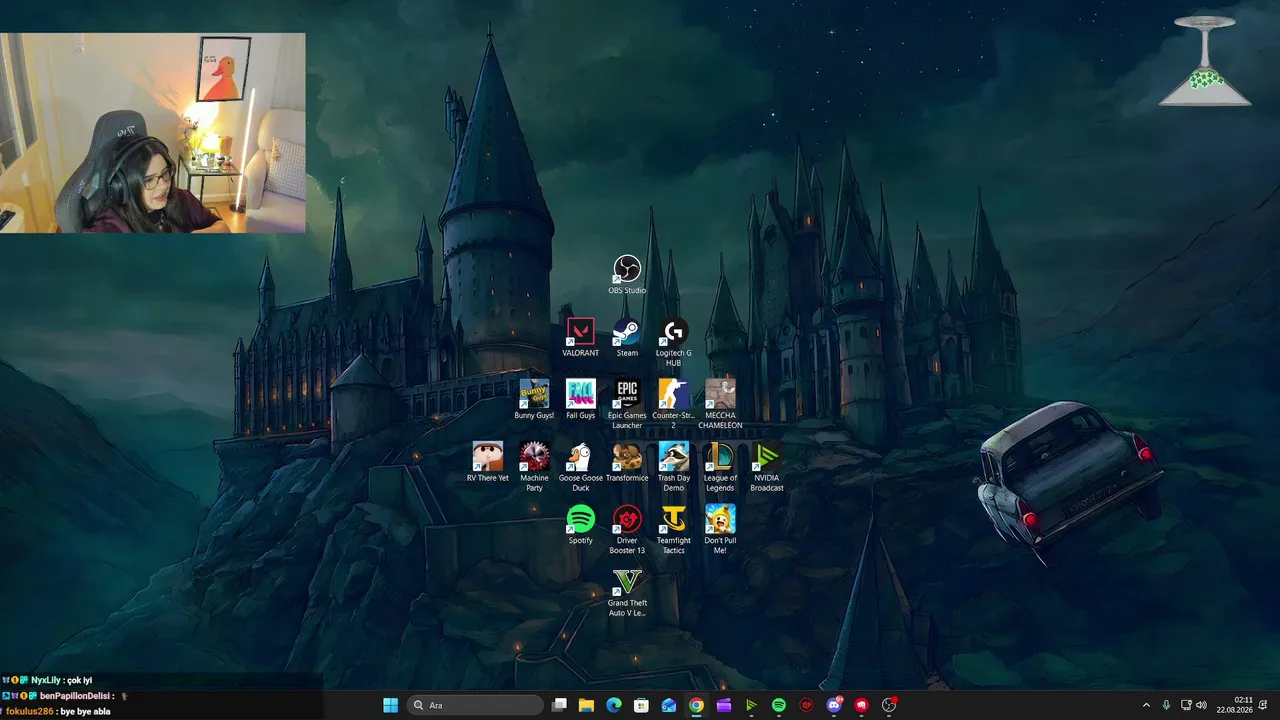Open the purple clapperboard app in taskbar
This screenshot has width=1280, height=720.
[724, 705]
